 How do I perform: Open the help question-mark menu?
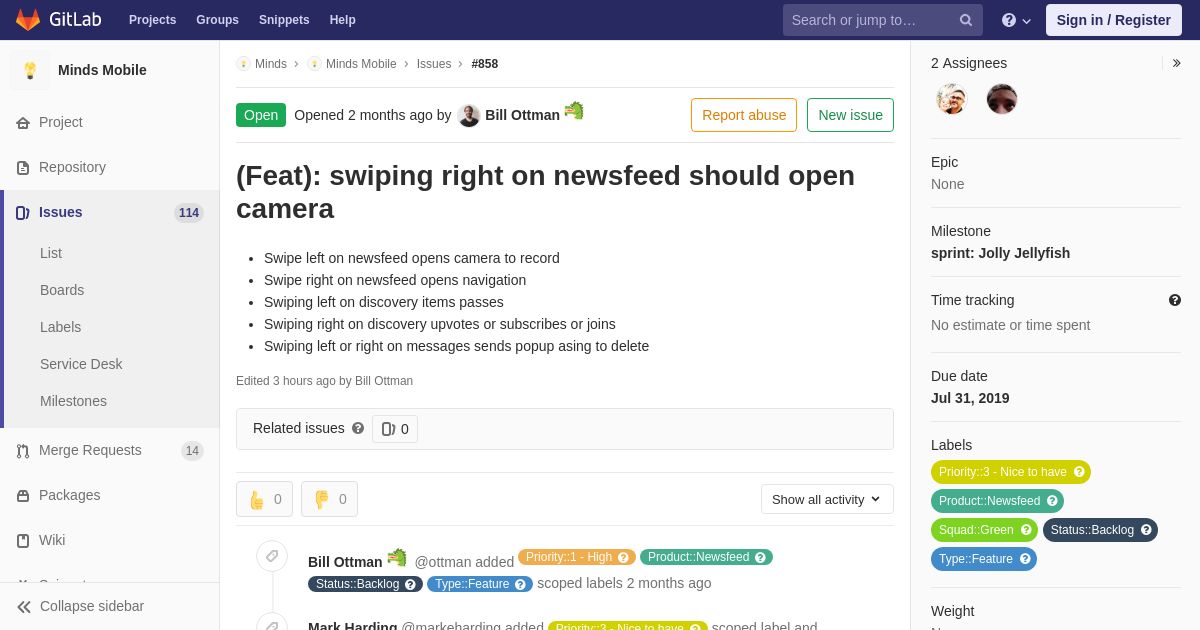[1016, 20]
